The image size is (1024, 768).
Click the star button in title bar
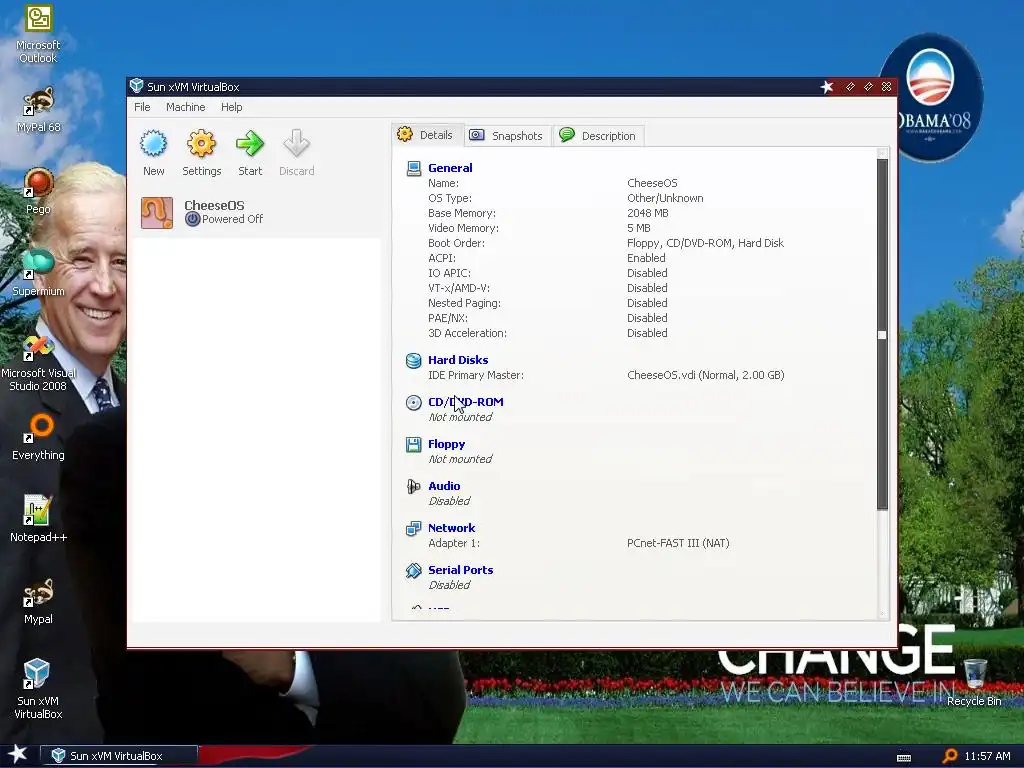click(827, 87)
